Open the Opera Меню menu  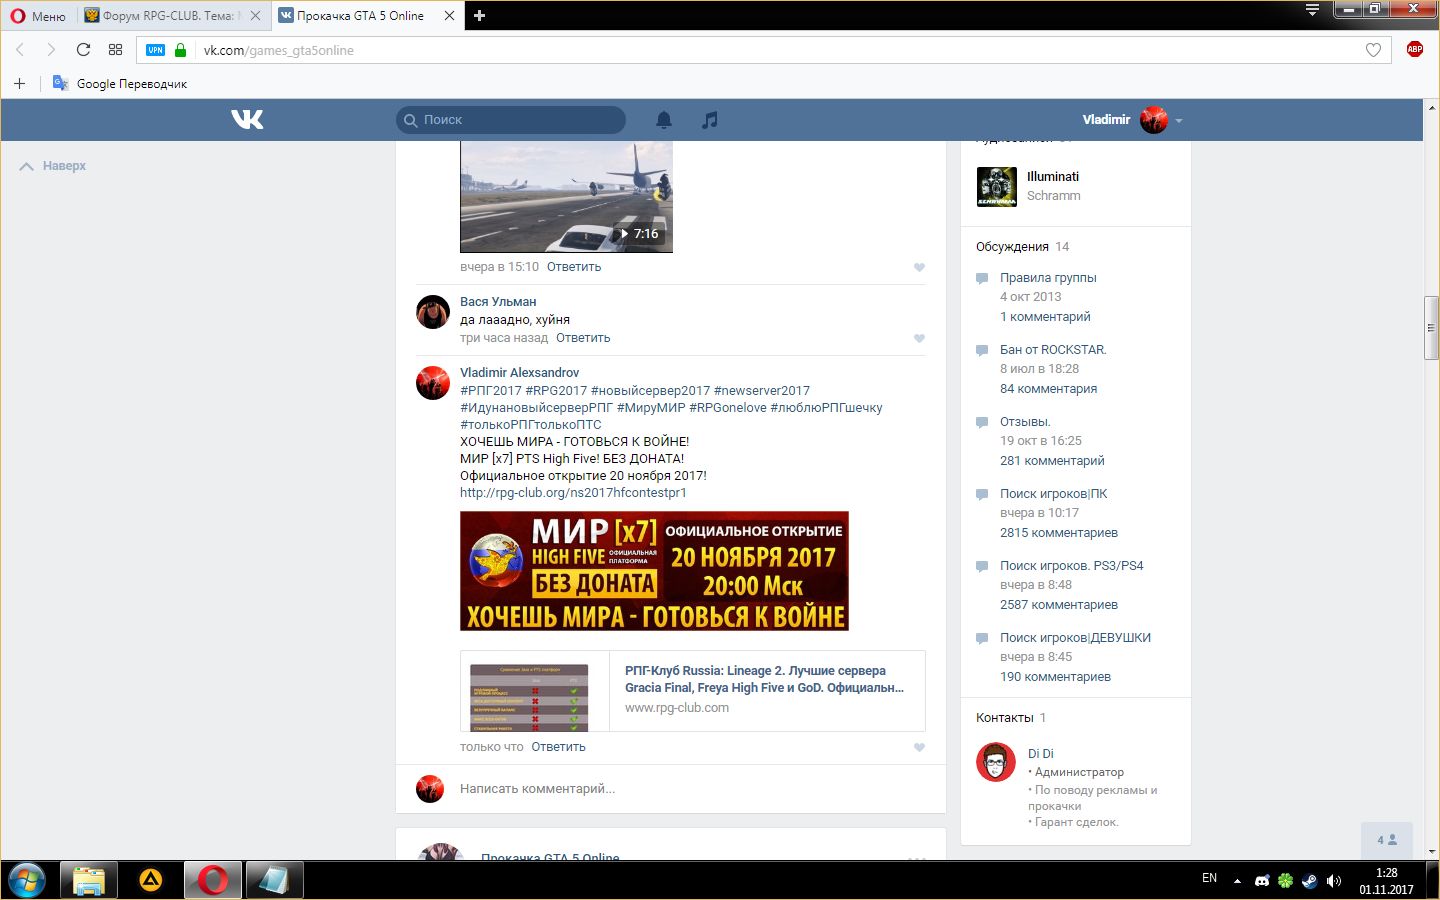pos(38,16)
